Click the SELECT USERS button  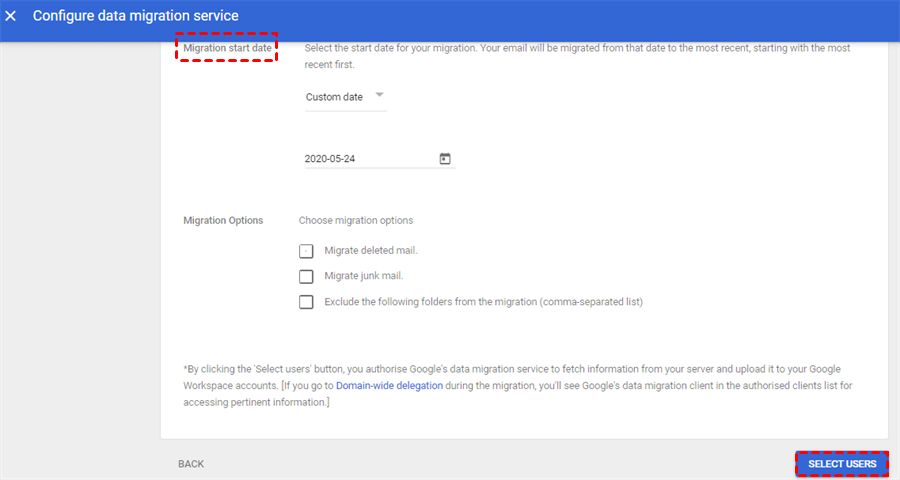click(x=842, y=464)
